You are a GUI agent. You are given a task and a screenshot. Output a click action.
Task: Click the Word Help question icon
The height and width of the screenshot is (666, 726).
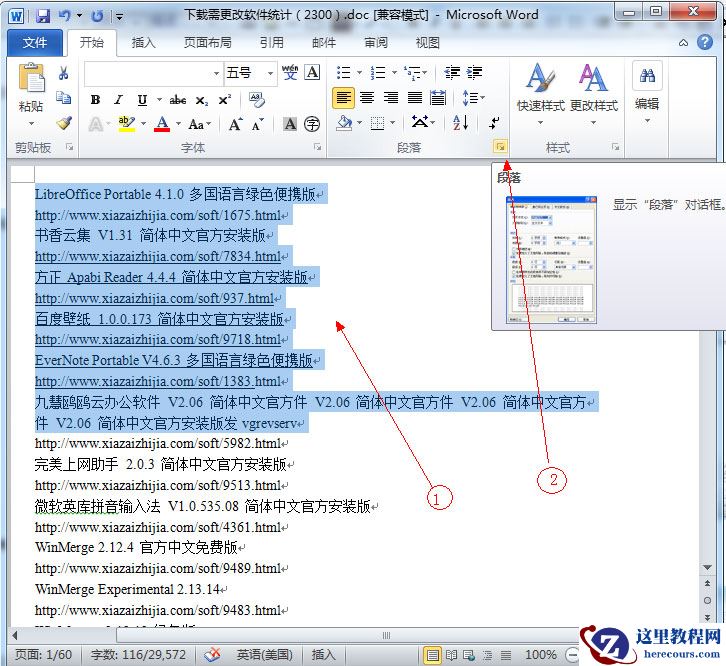click(x=705, y=43)
